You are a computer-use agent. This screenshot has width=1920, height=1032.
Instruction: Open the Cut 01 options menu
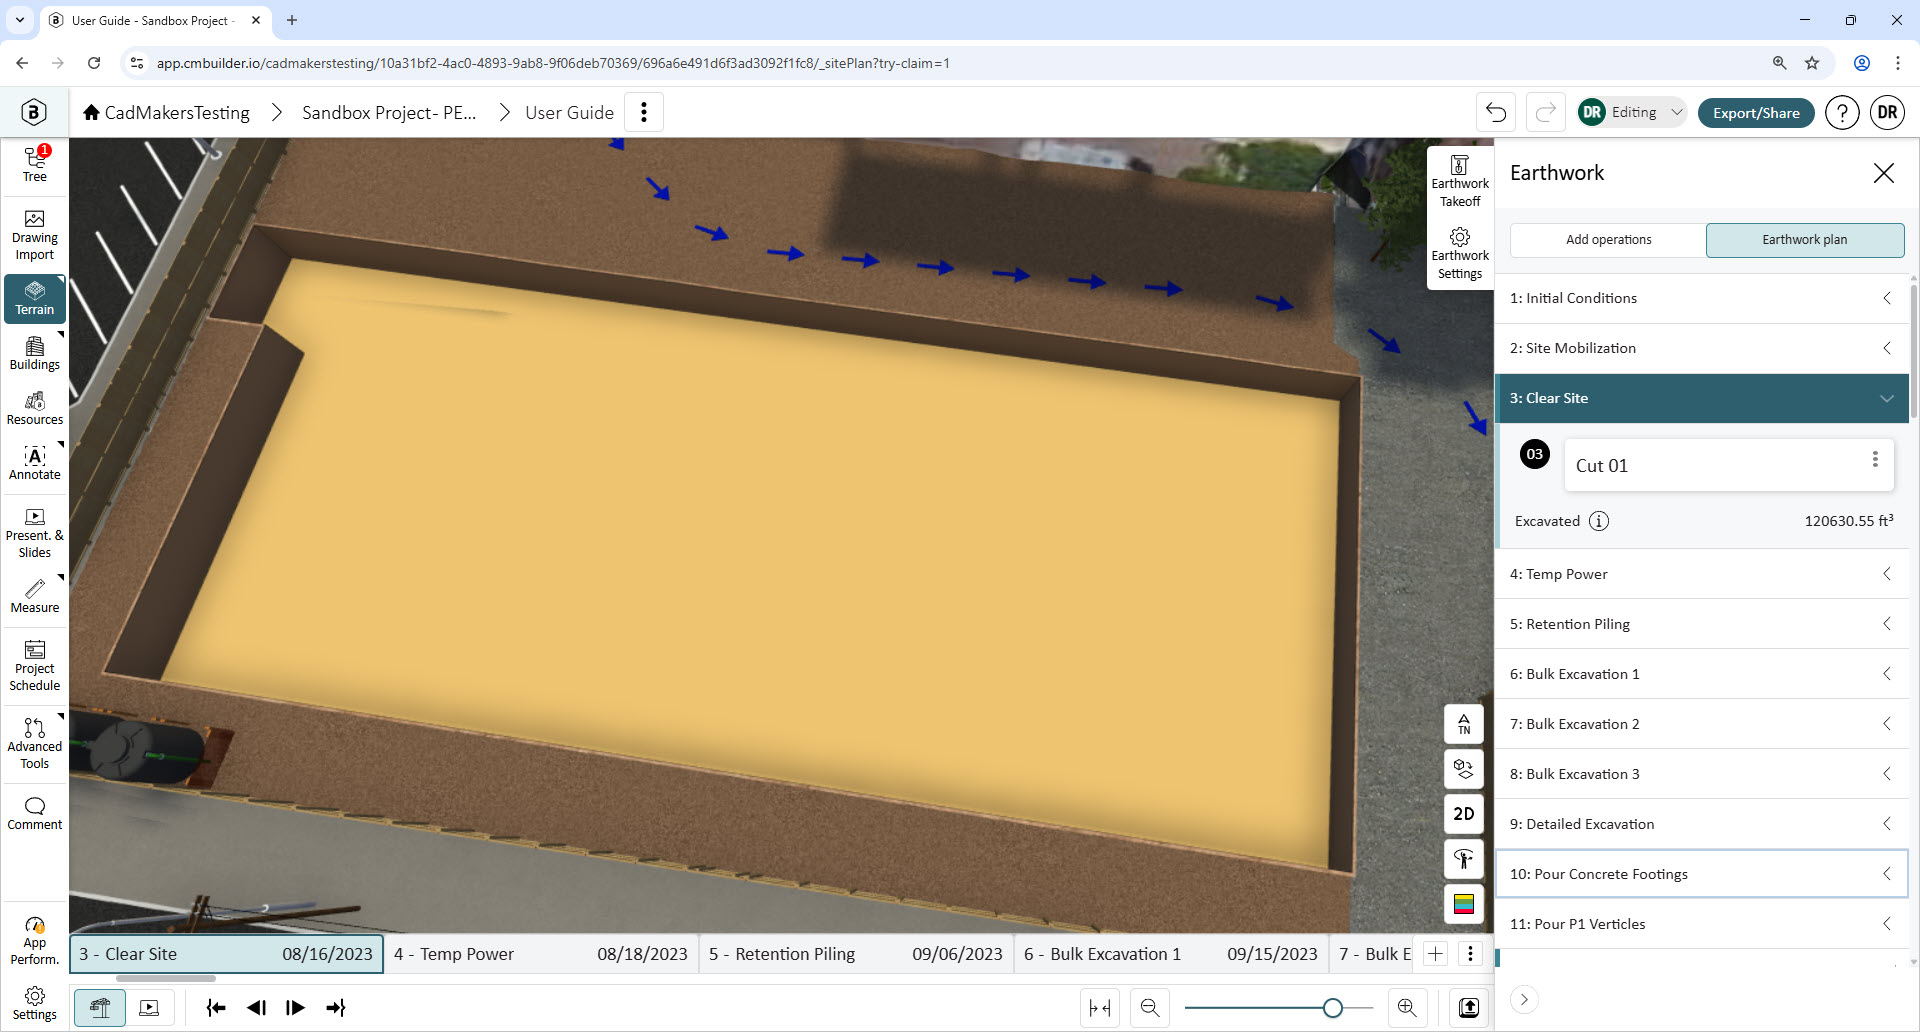[1874, 459]
